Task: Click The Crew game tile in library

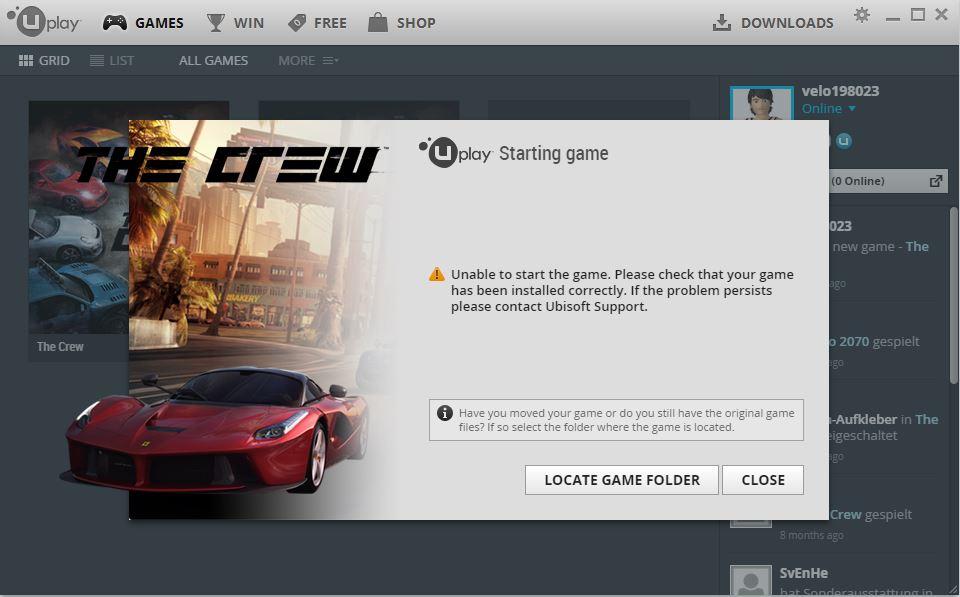Action: 78,231
